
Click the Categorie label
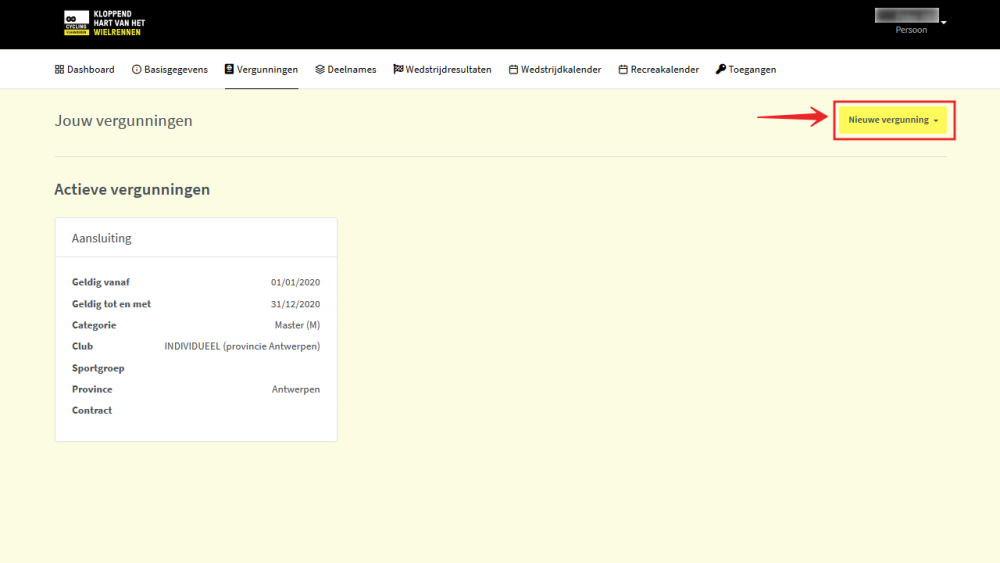(x=94, y=325)
